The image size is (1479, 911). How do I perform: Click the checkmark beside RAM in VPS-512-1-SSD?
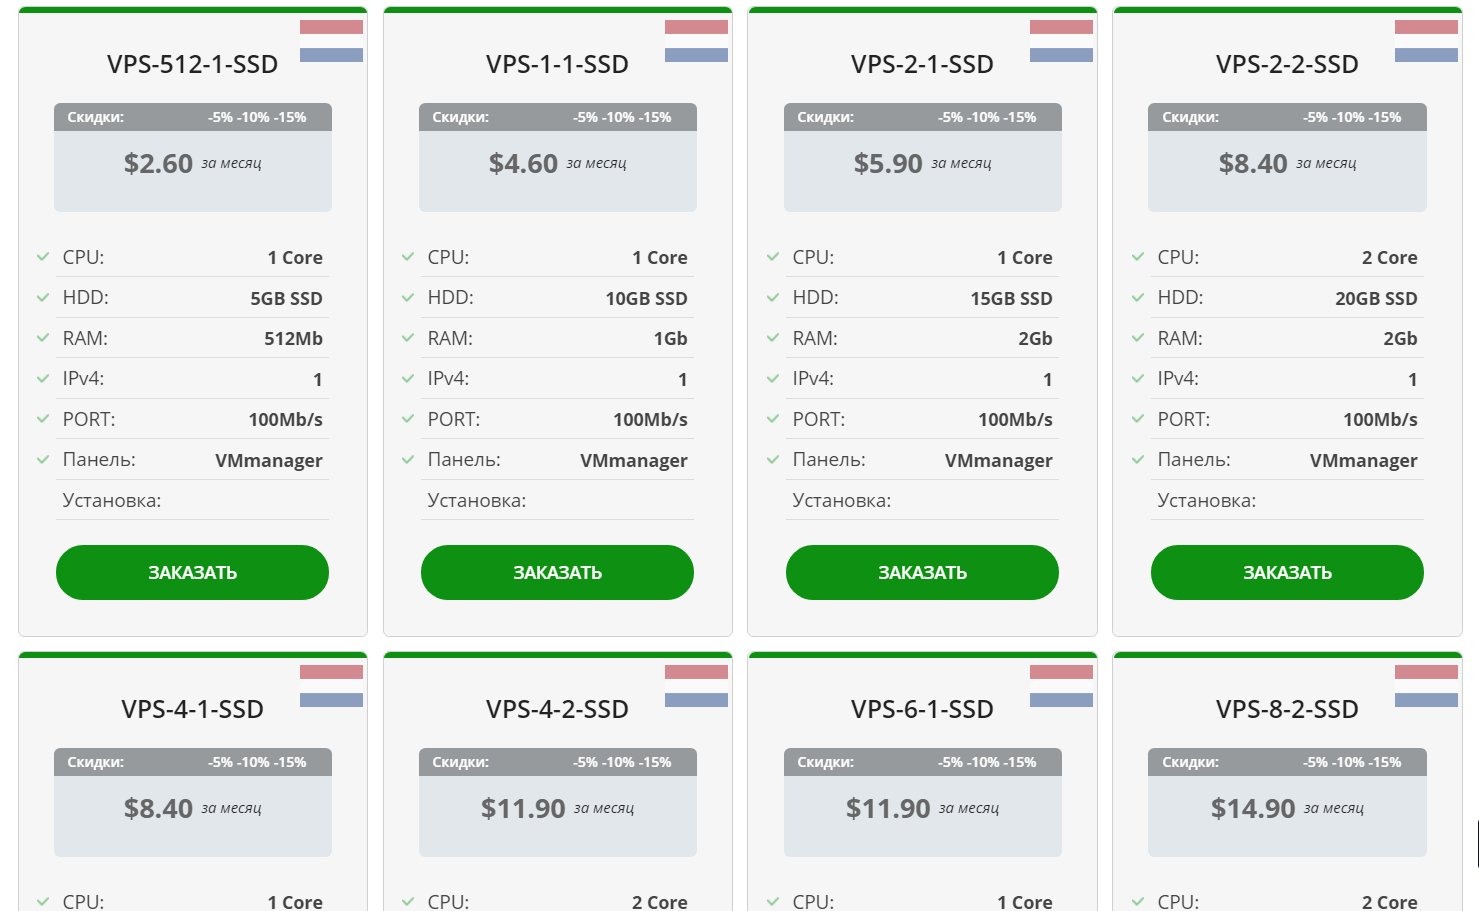[43, 338]
